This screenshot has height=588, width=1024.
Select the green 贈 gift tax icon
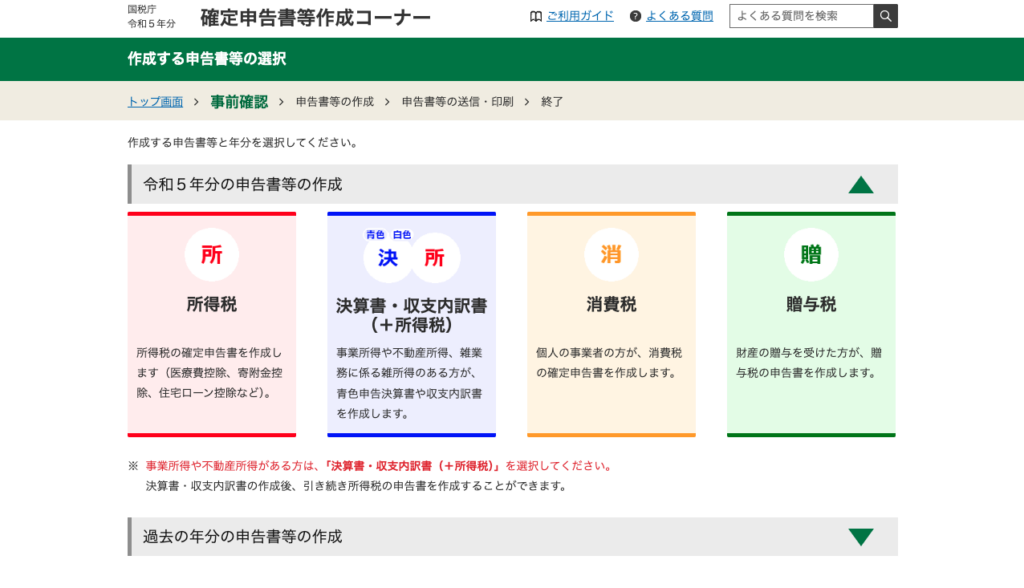811,254
